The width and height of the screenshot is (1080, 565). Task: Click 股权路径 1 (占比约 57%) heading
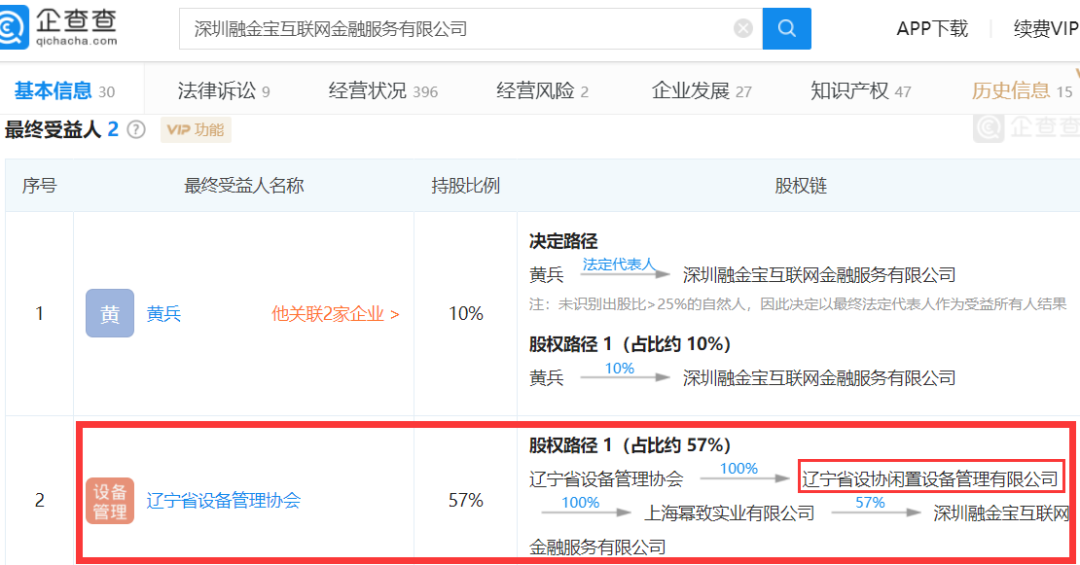pyautogui.click(x=630, y=445)
